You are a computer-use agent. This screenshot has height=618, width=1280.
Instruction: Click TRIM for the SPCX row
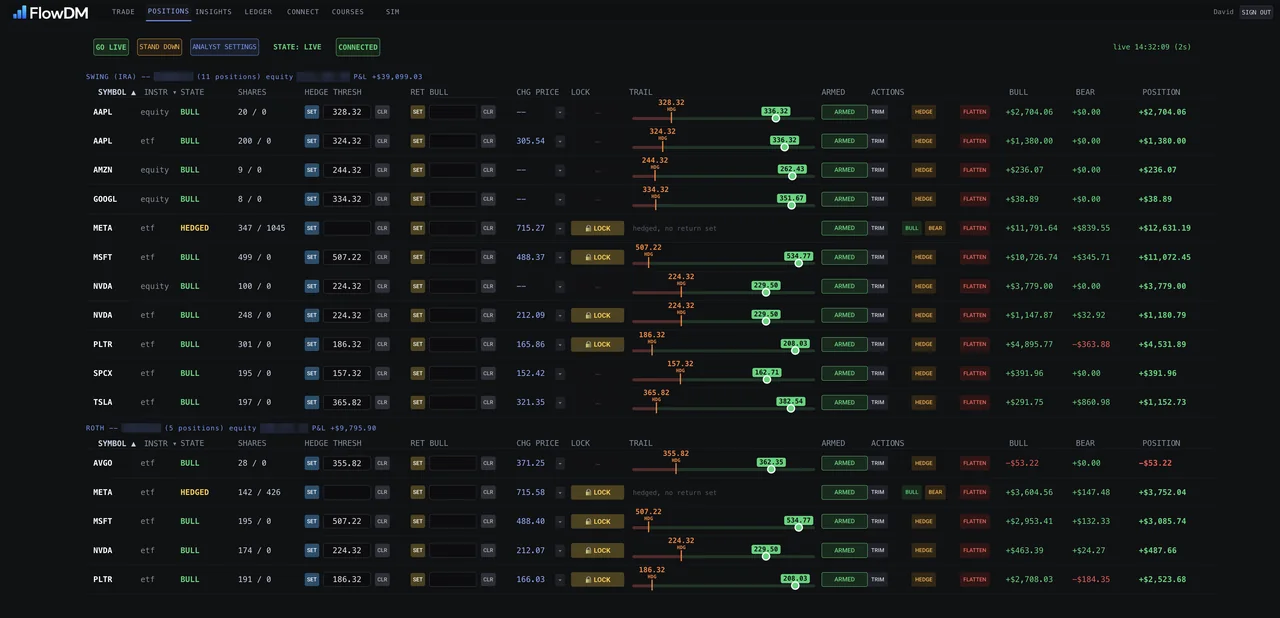[x=878, y=373]
